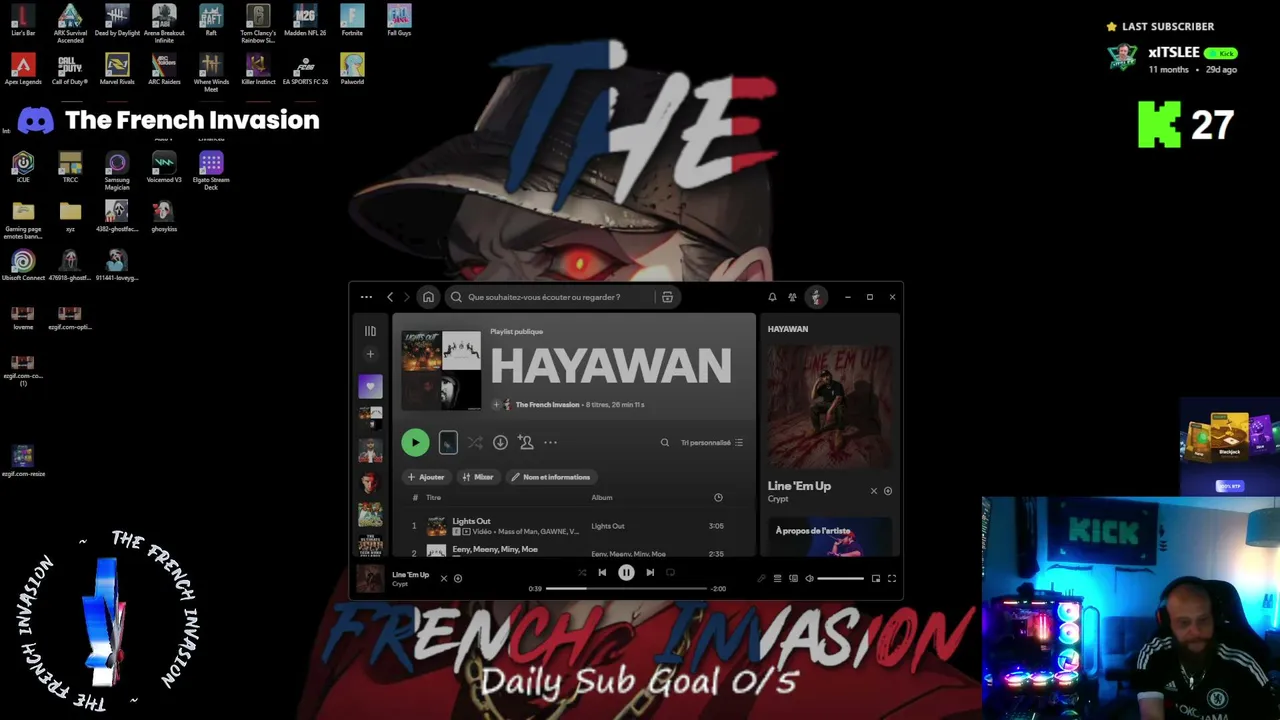The image size is (1280, 720).
Task: Open Nom et informations editor
Action: 551,477
